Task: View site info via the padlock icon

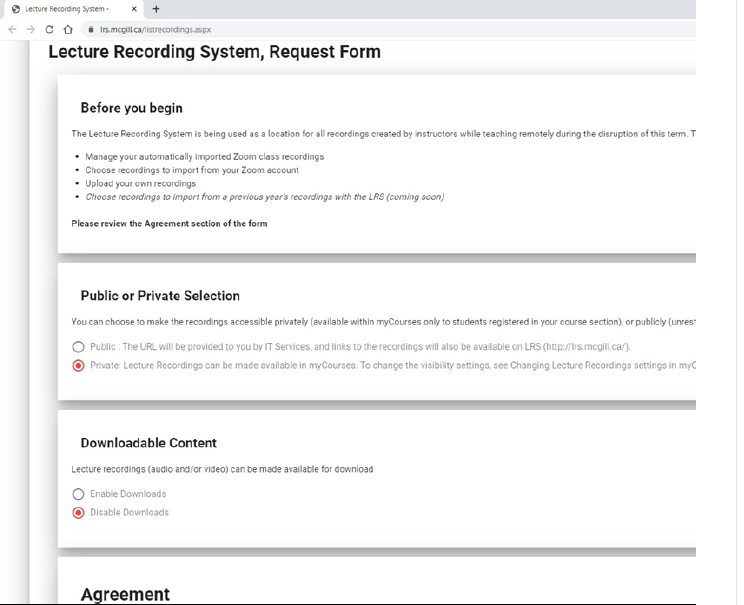Action: point(90,30)
